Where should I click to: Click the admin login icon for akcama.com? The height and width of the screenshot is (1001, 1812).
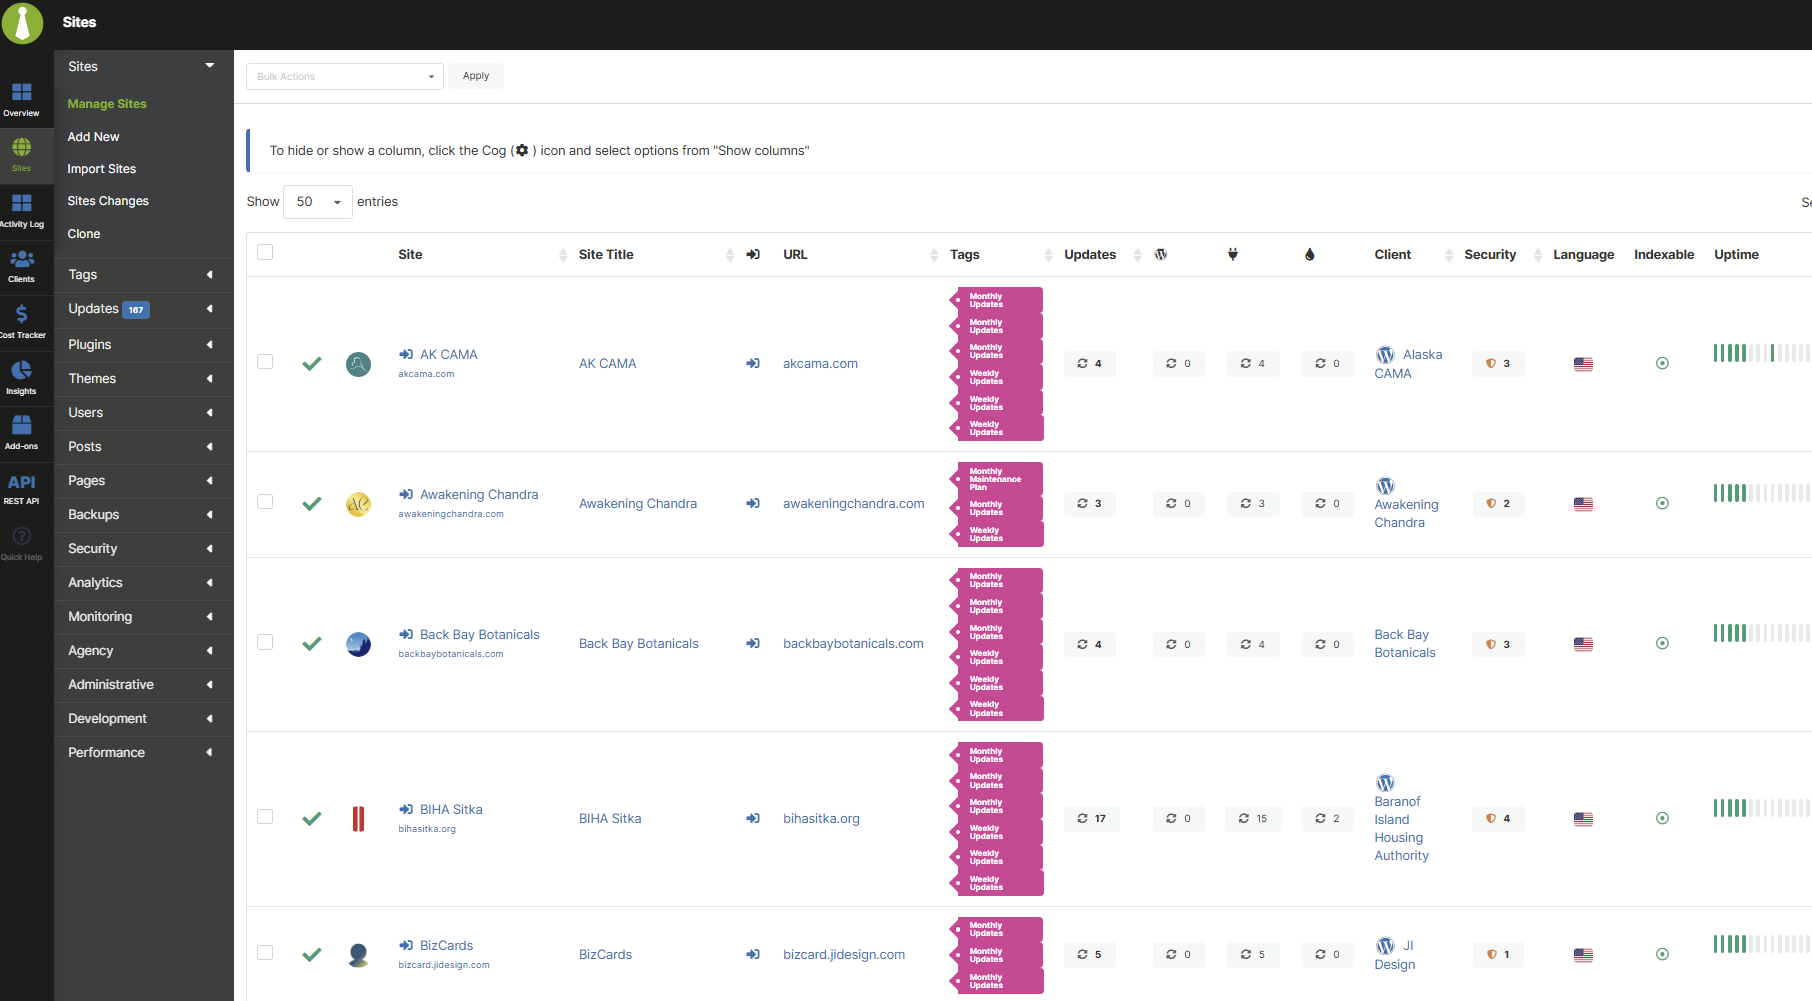[x=753, y=364]
